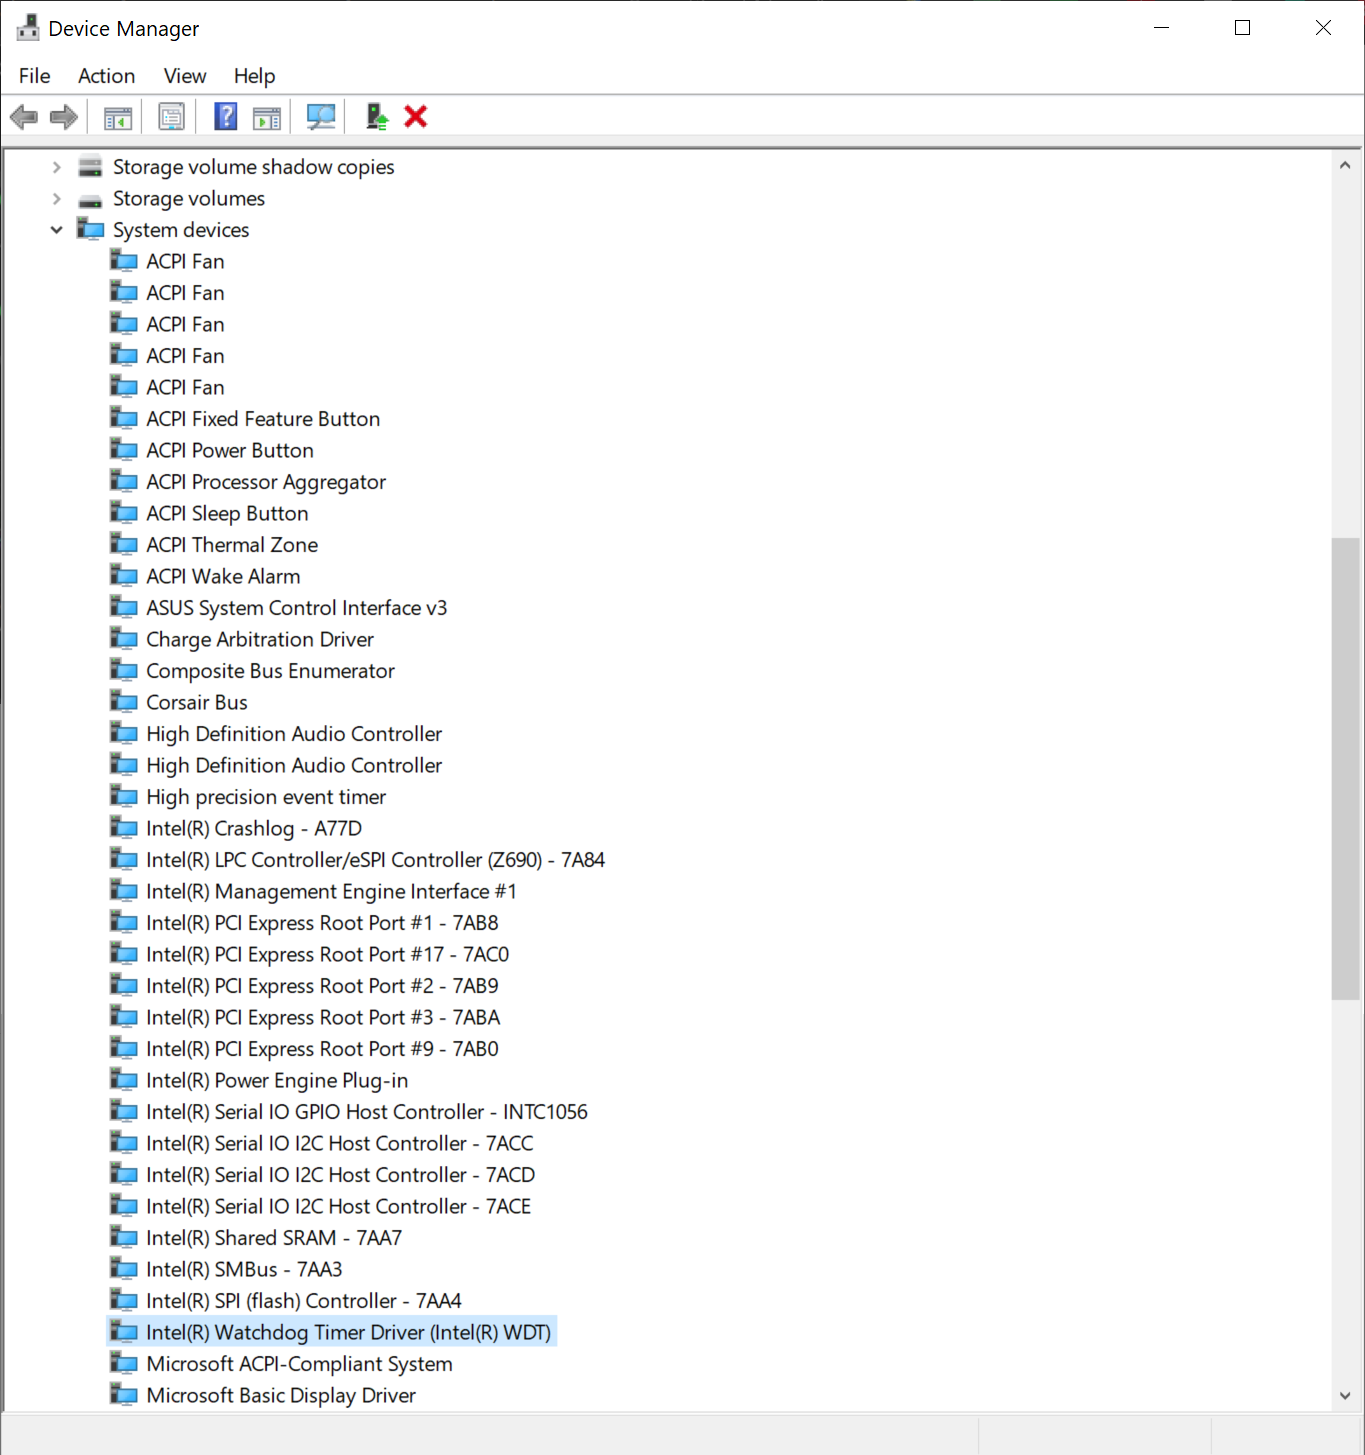Click the icon beside Intel(R) Crashlog - A77D
This screenshot has width=1365, height=1455.
point(124,828)
